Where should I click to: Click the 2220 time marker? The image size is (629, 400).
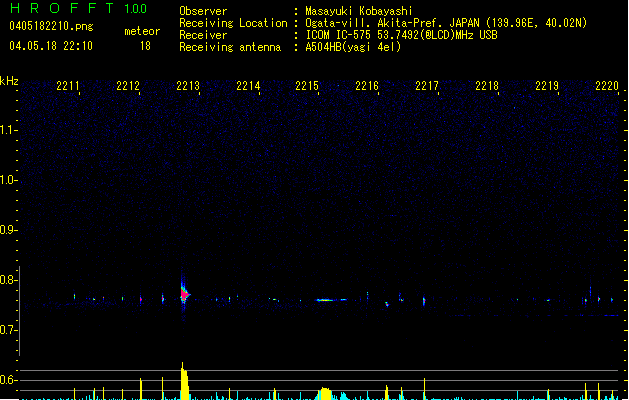click(607, 86)
